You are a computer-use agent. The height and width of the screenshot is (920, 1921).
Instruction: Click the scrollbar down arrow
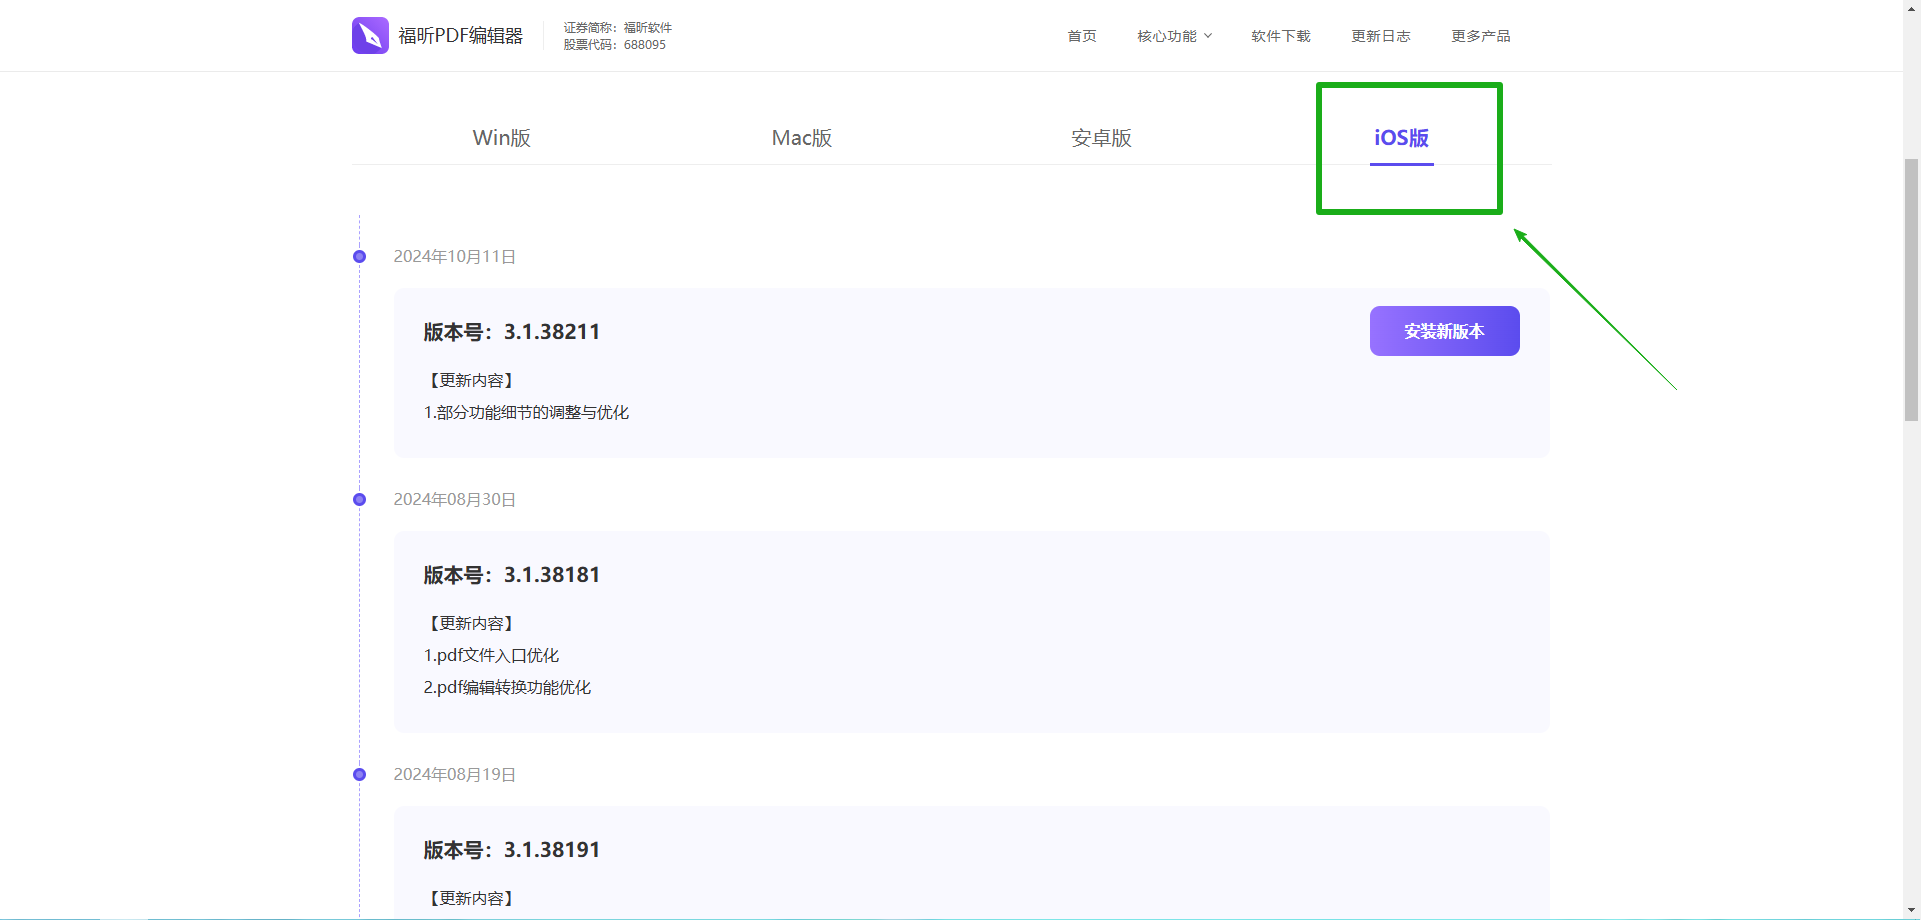pyautogui.click(x=1911, y=911)
